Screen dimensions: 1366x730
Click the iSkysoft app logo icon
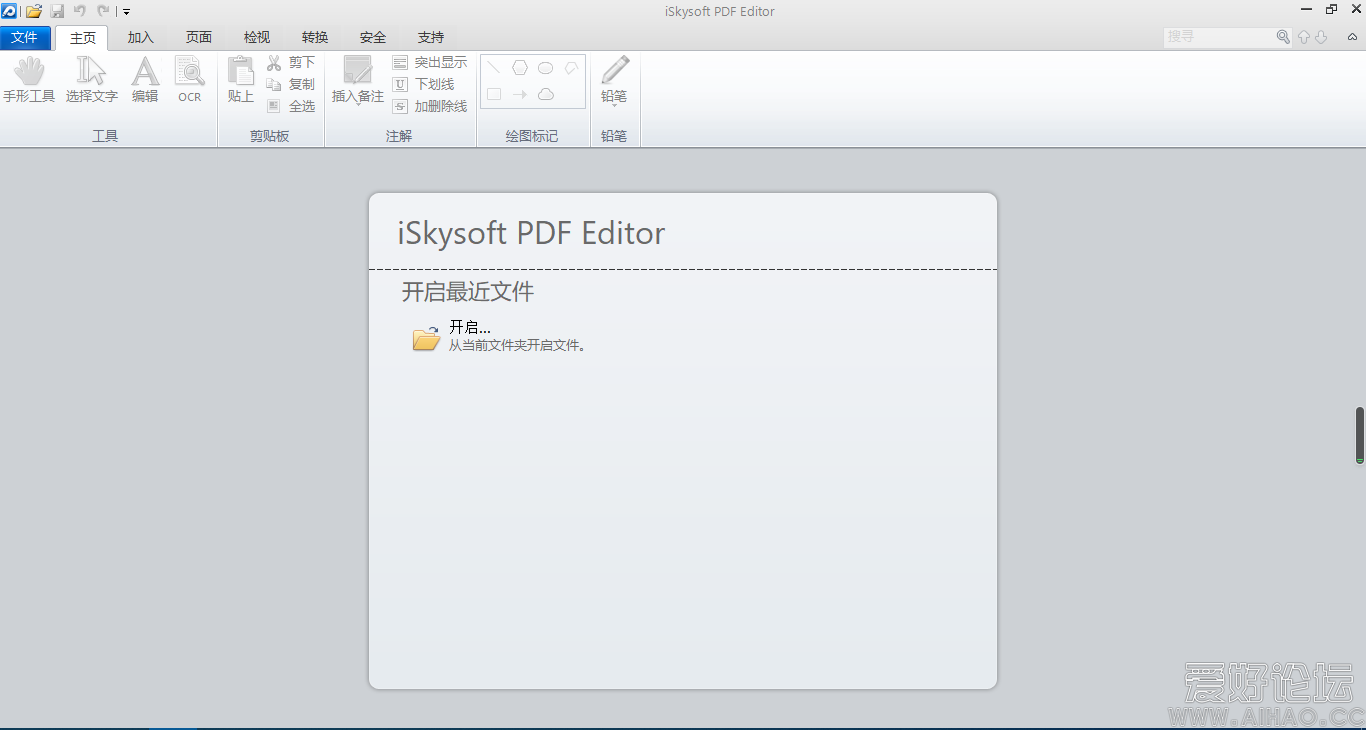tap(9, 11)
